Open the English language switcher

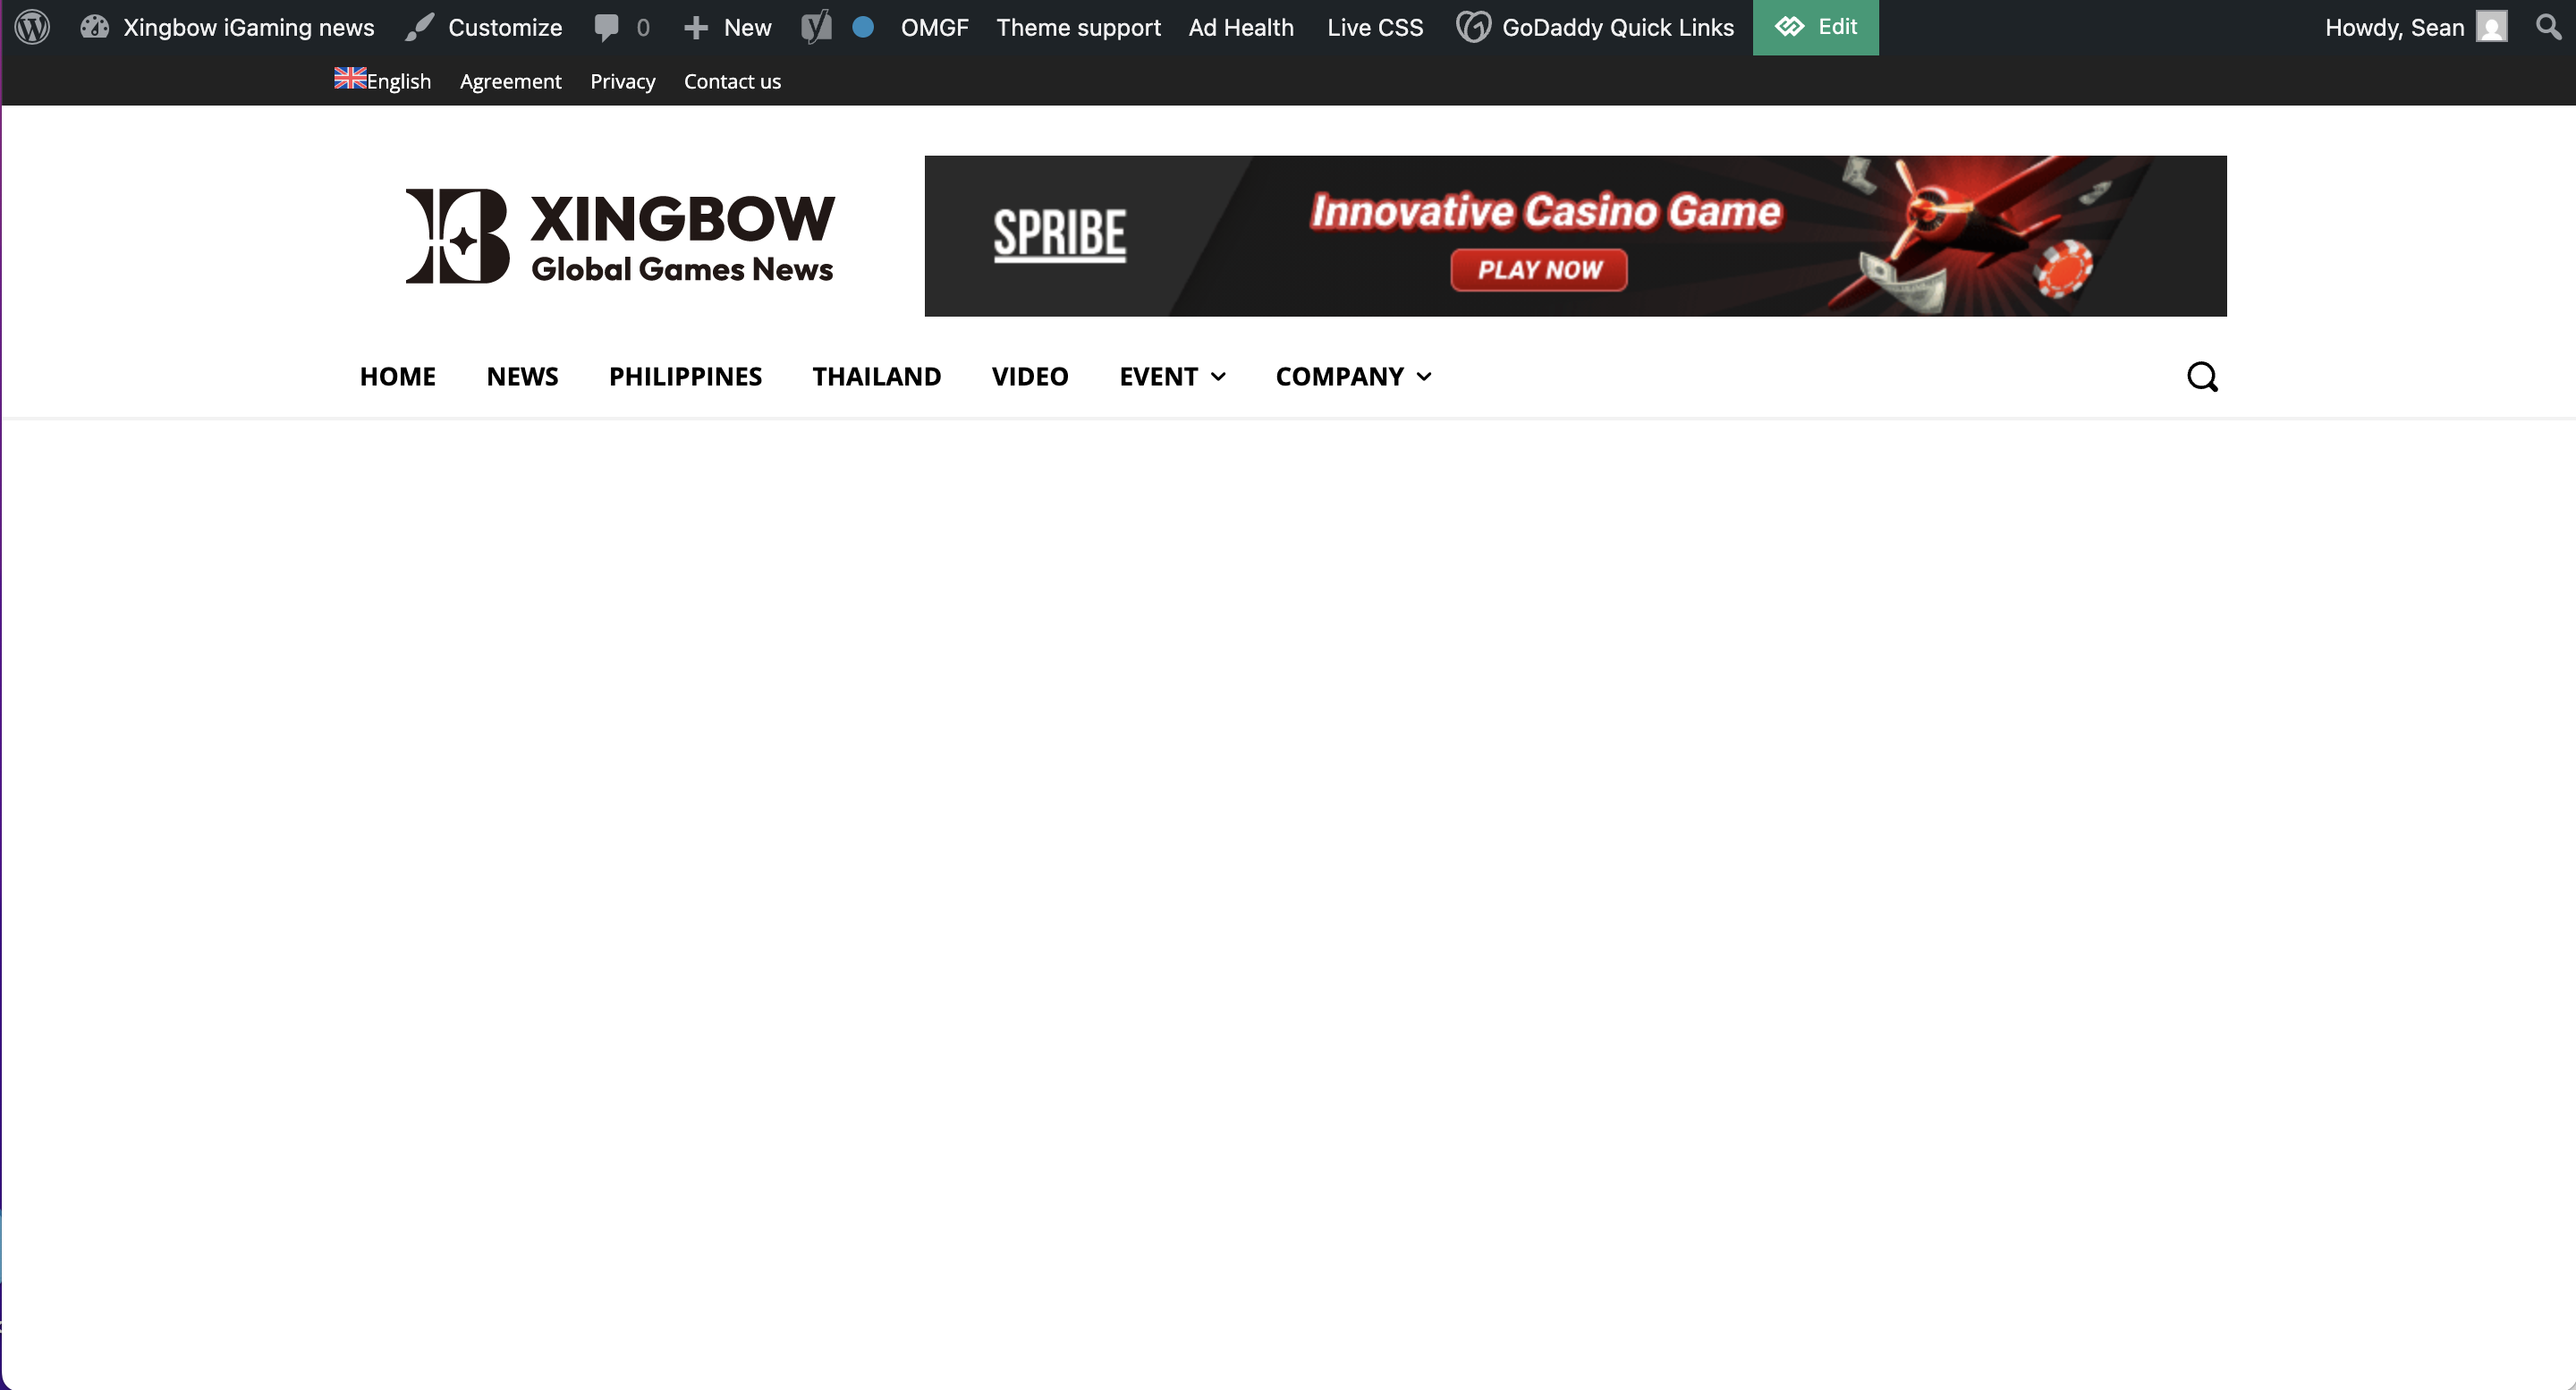click(x=382, y=81)
